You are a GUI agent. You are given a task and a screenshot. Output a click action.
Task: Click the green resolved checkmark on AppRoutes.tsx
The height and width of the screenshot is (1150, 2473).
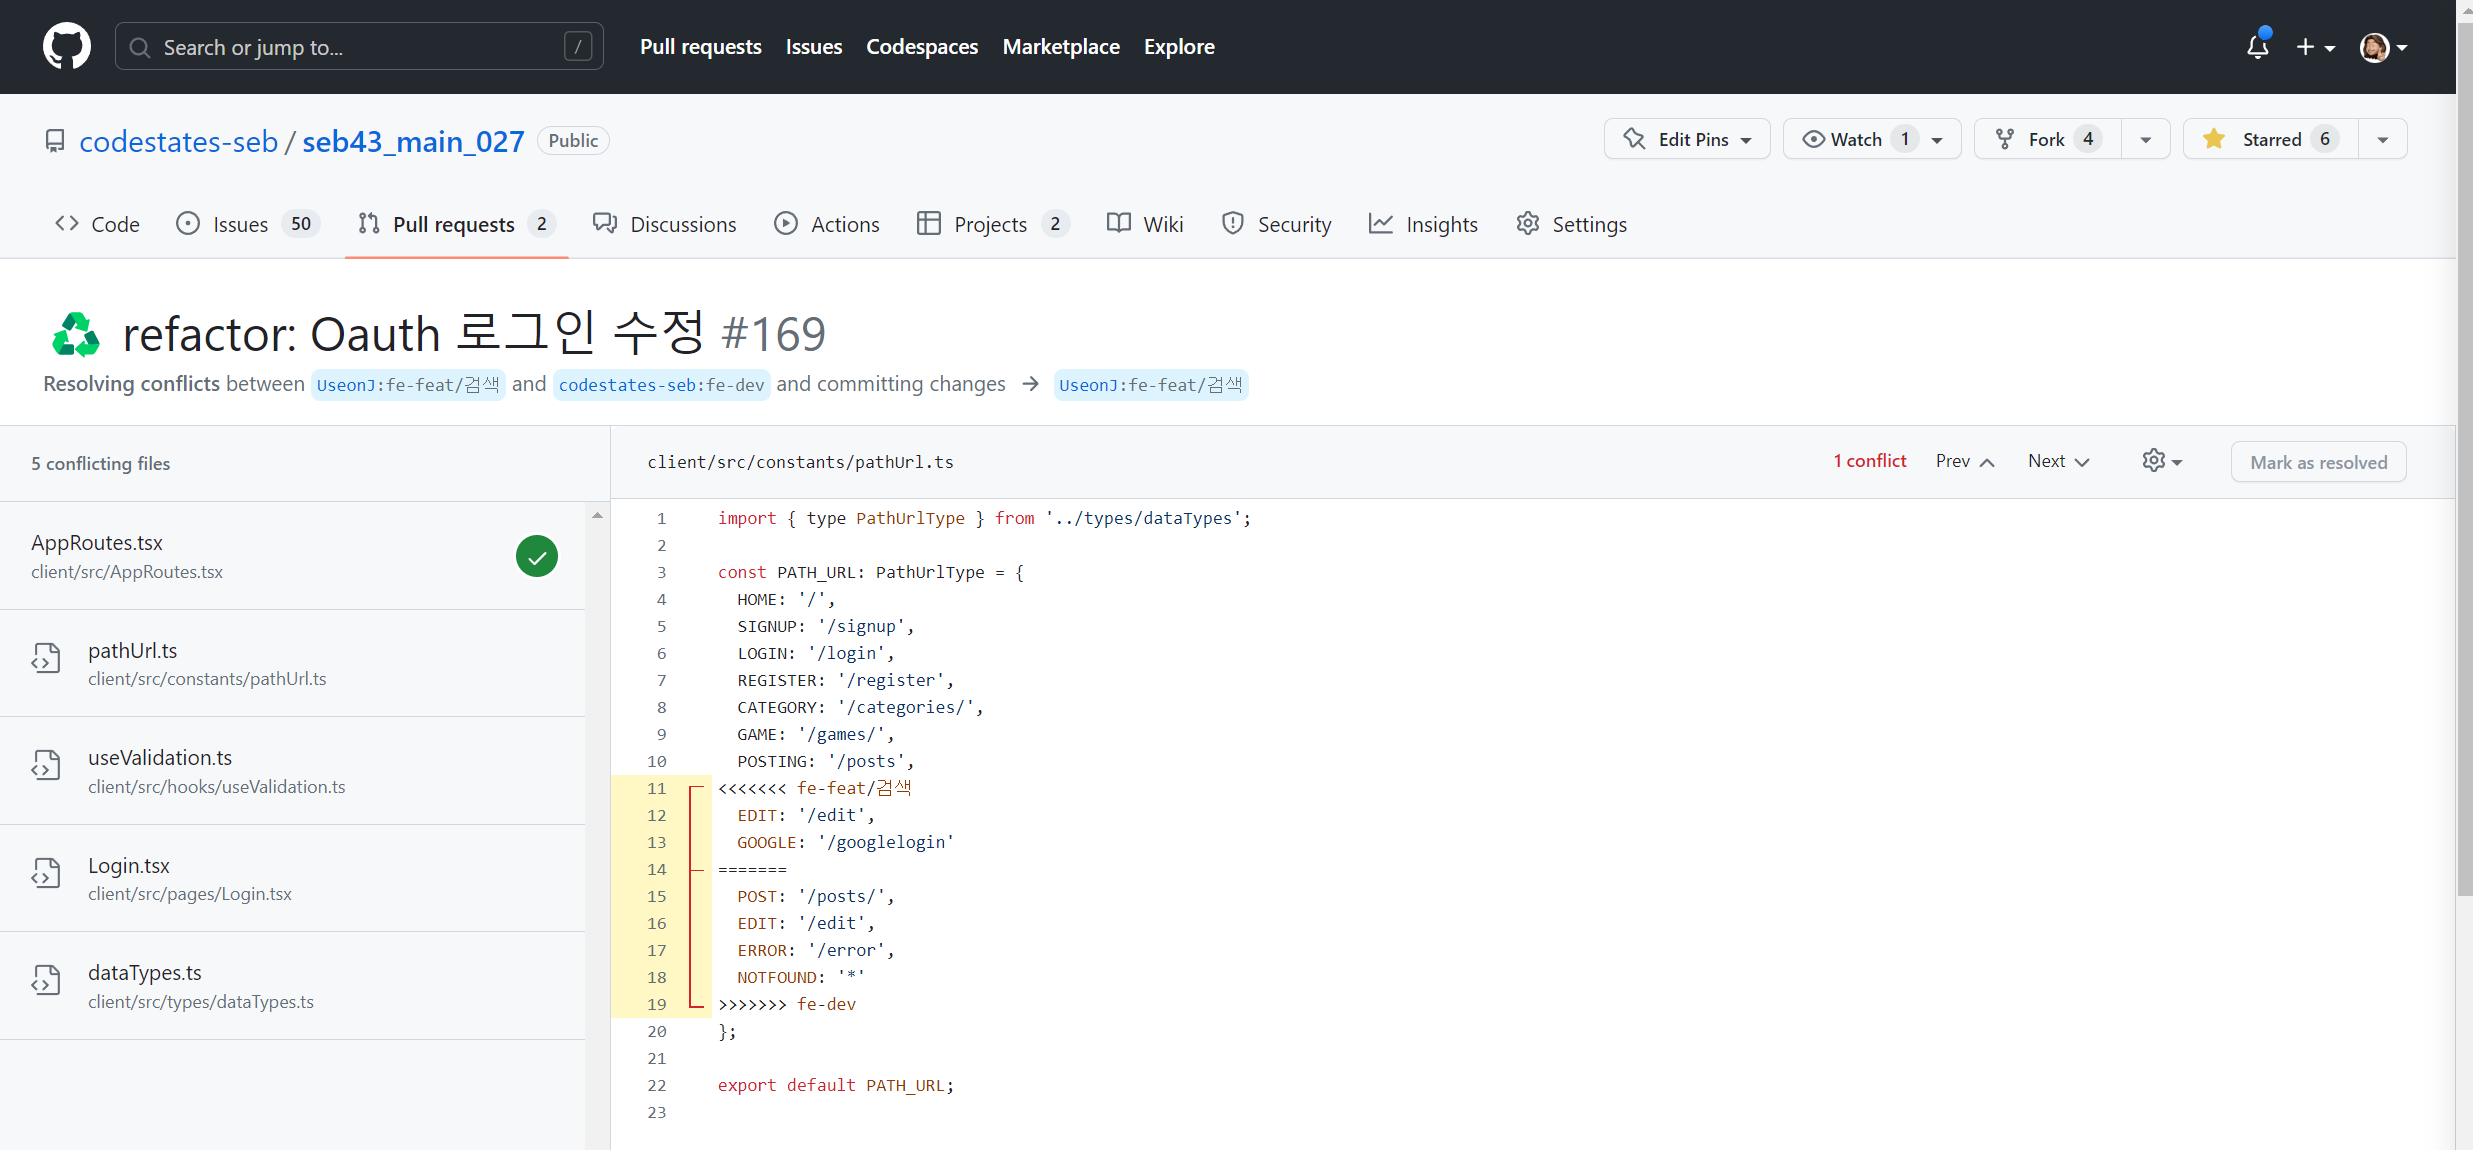point(537,557)
